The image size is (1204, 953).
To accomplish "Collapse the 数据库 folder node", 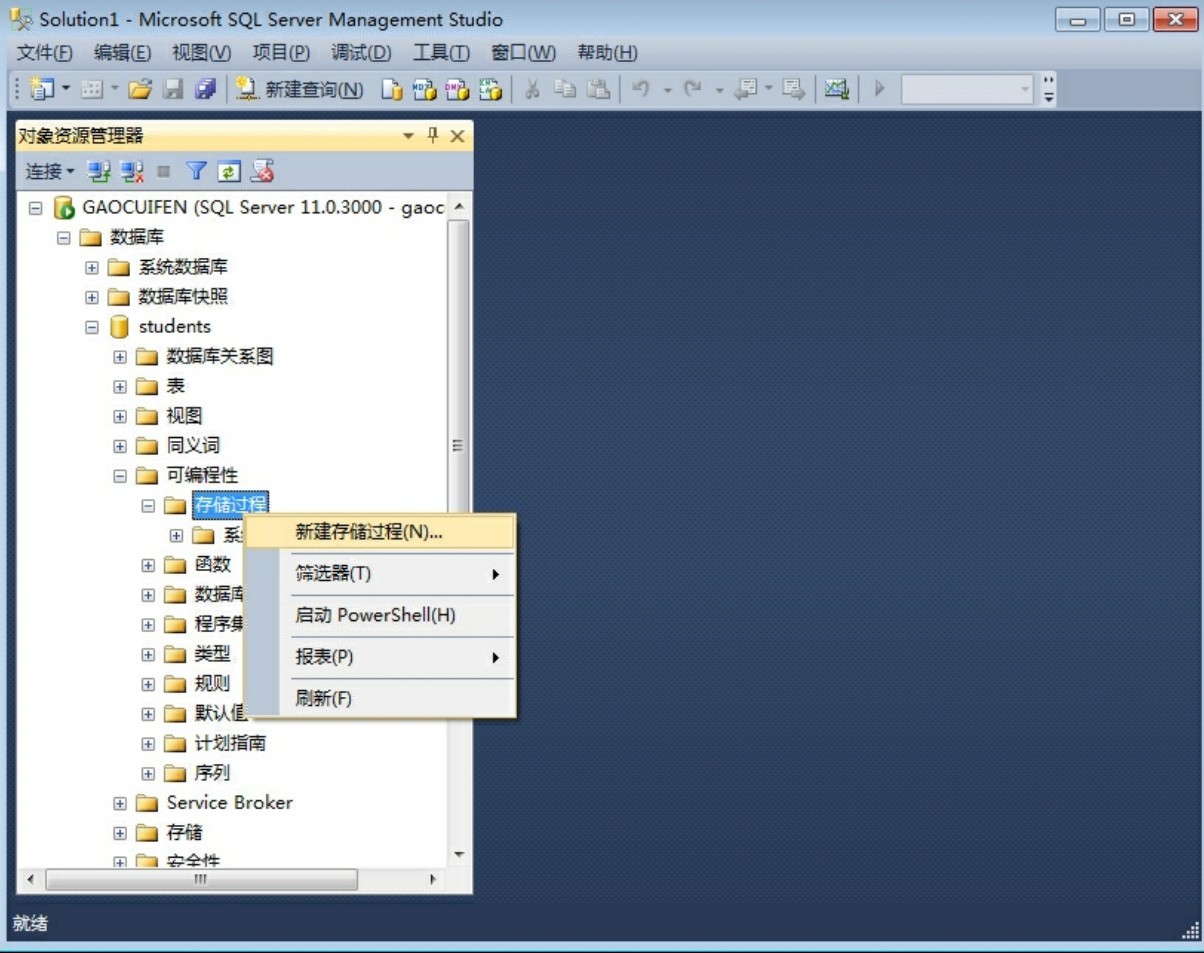I will 64,238.
